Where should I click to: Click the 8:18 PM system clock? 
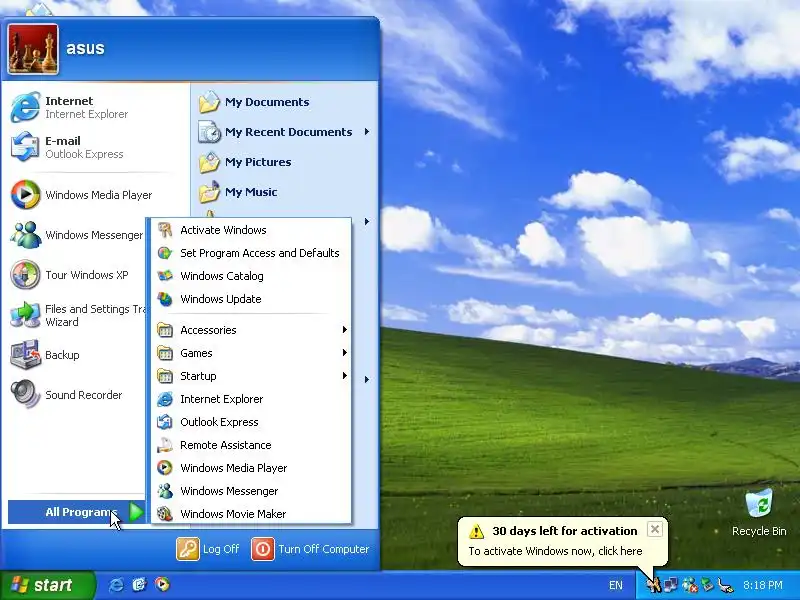coord(763,585)
